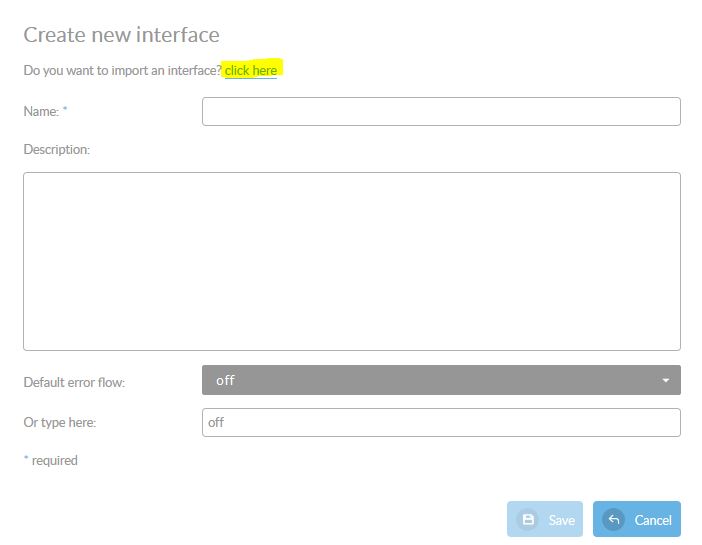The width and height of the screenshot is (702, 545).
Task: Select the 'off' value in the dropdown
Action: click(225, 381)
